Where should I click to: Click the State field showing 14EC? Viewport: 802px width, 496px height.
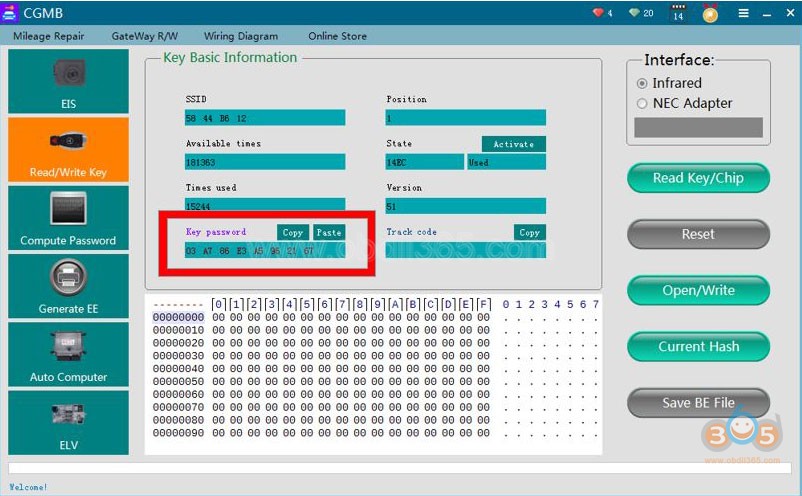tap(425, 162)
